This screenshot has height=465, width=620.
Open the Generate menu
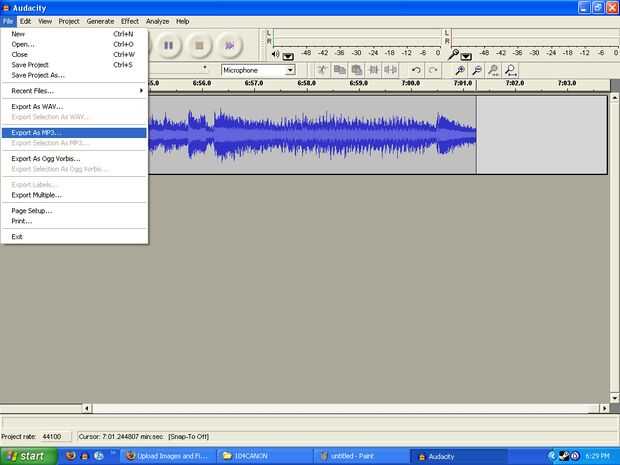100,21
